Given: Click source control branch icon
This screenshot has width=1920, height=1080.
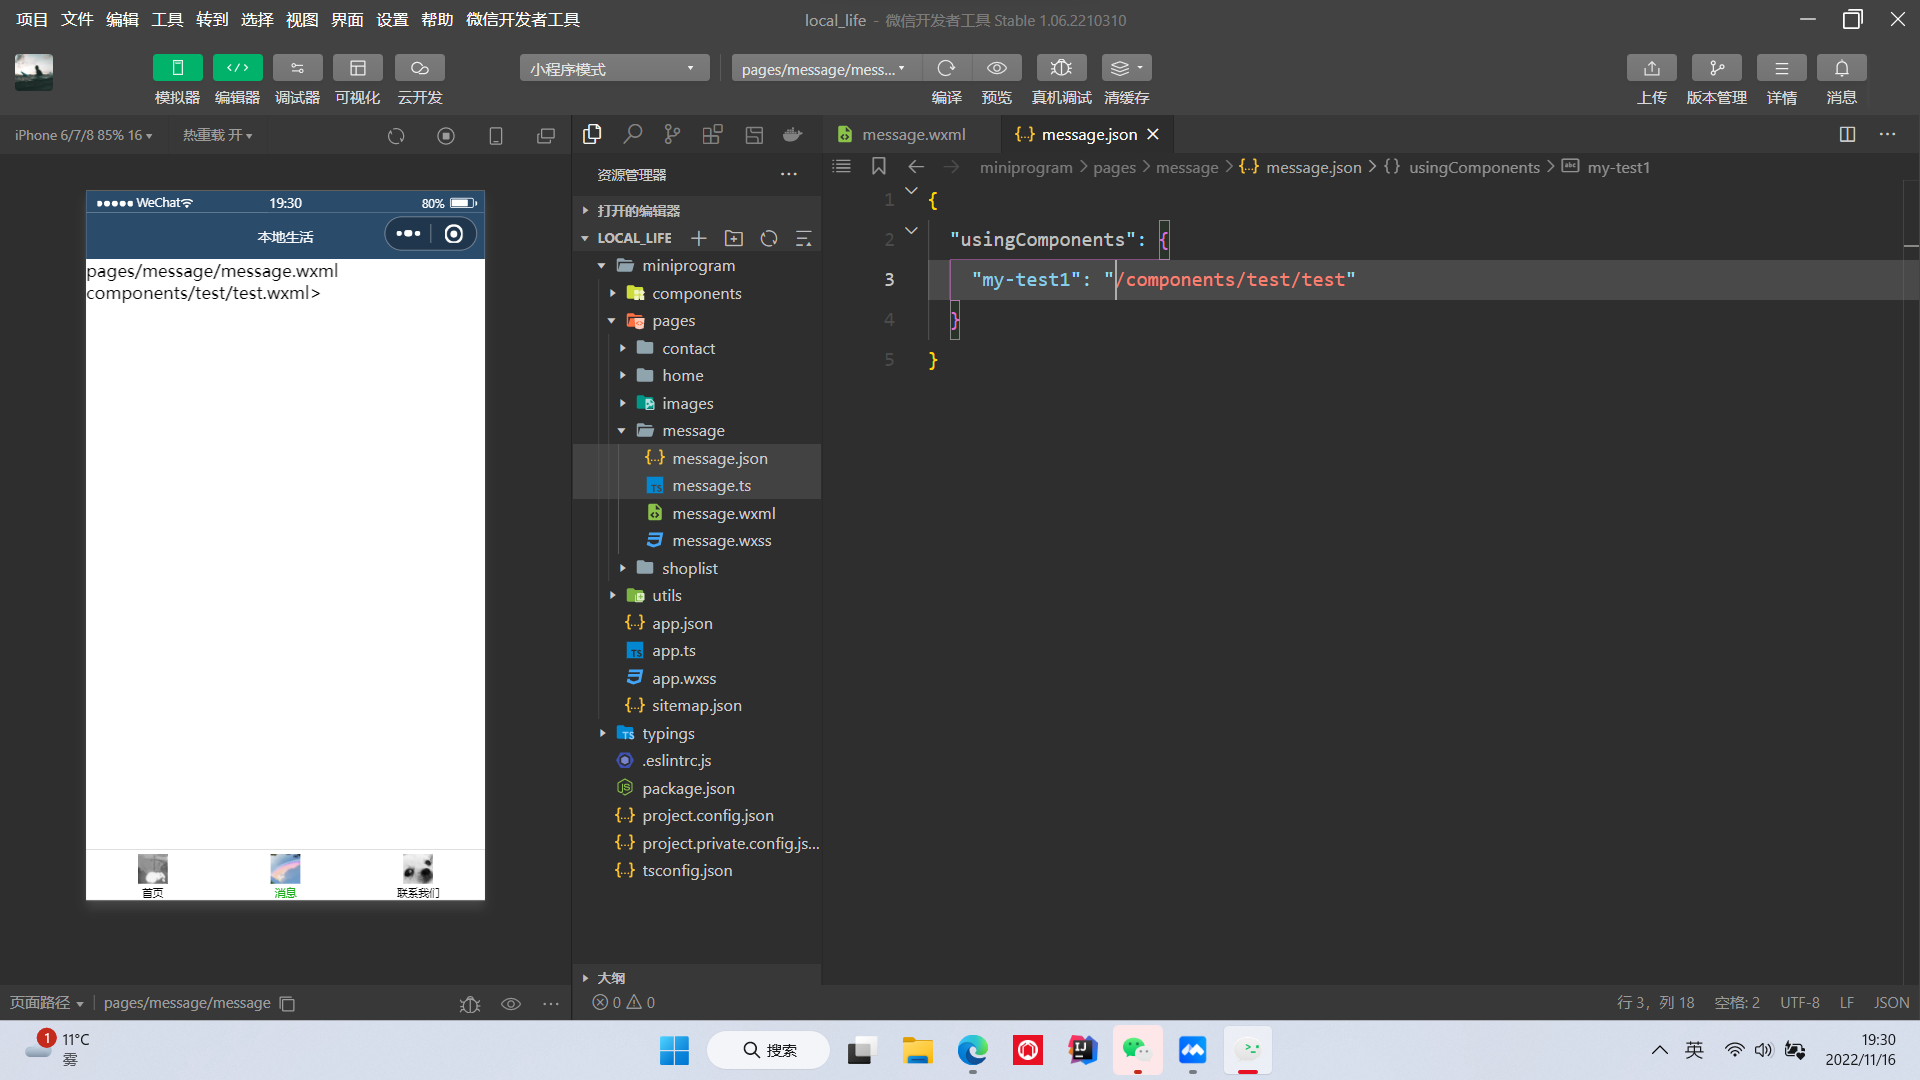Looking at the screenshot, I should coord(672,134).
